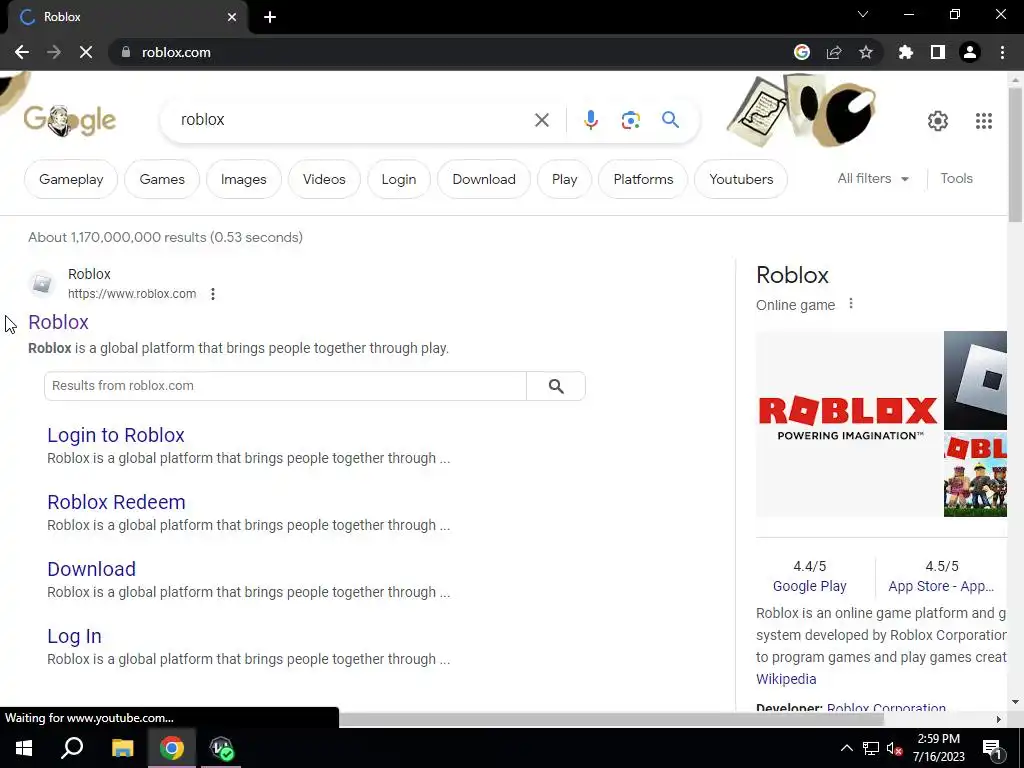Close the Roblox tab

click(x=232, y=17)
